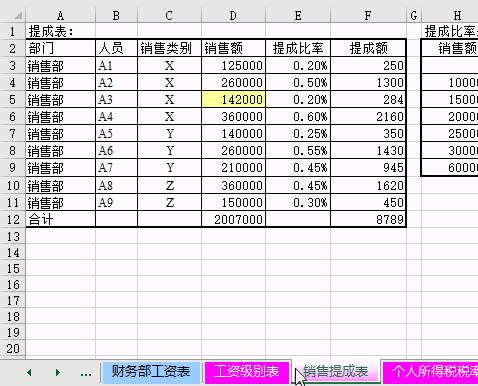The height and width of the screenshot is (386, 478).
Task: Click the 销售额 header cell in column D
Action: click(233, 48)
